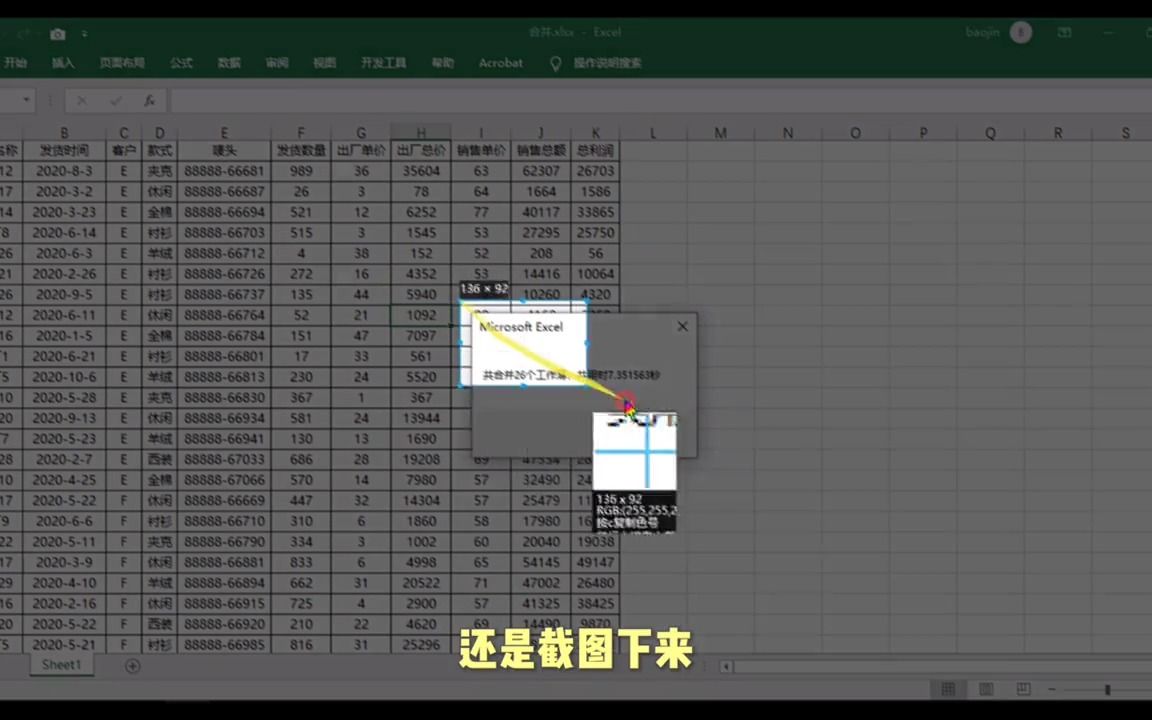
Task: Close the Microsoft Excel message dialog
Action: pyautogui.click(x=682, y=326)
